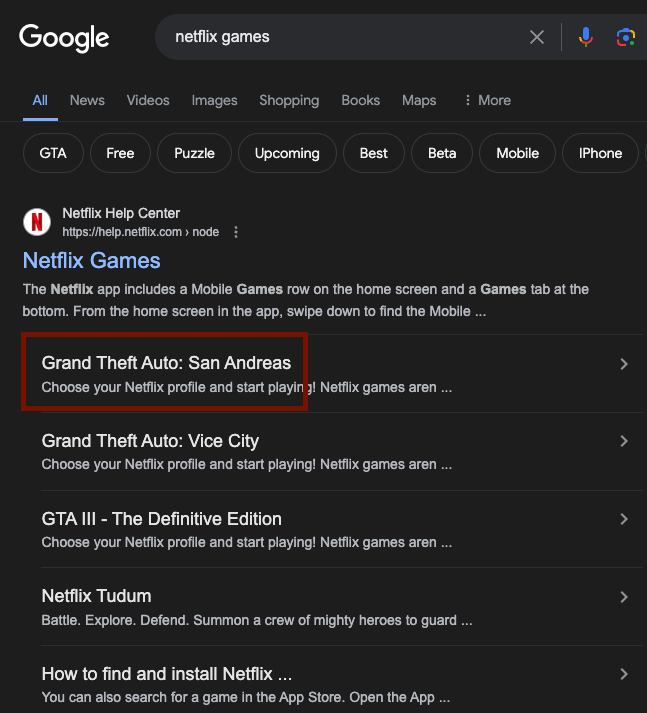The image size is (647, 713).
Task: Open the Netflix Tudum sitelink
Action: [96, 596]
